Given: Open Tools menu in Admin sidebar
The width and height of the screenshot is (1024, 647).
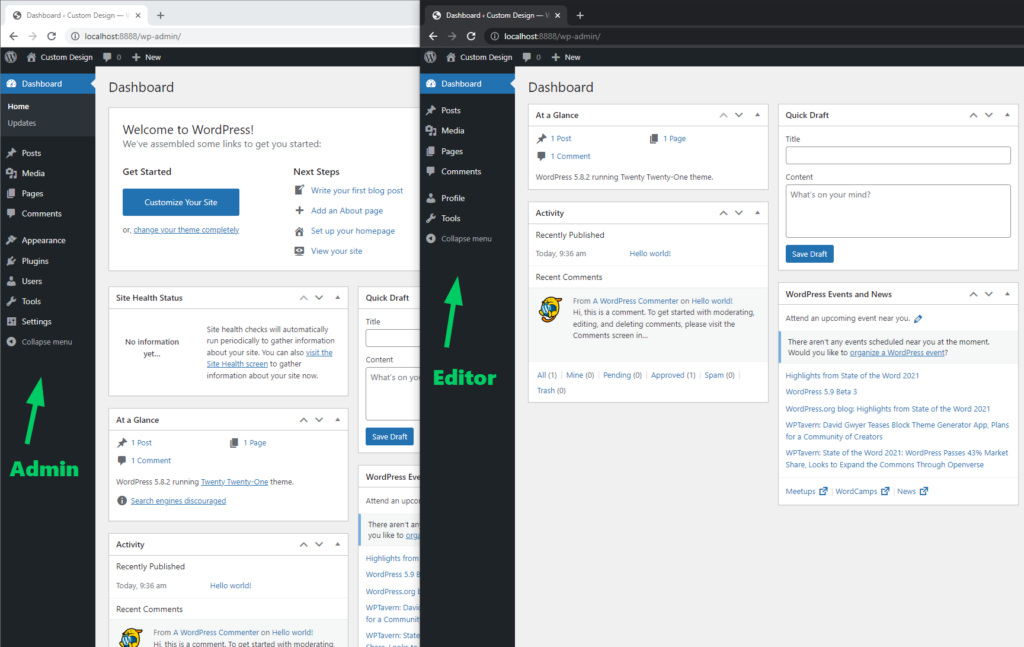Looking at the screenshot, I should tap(31, 301).
